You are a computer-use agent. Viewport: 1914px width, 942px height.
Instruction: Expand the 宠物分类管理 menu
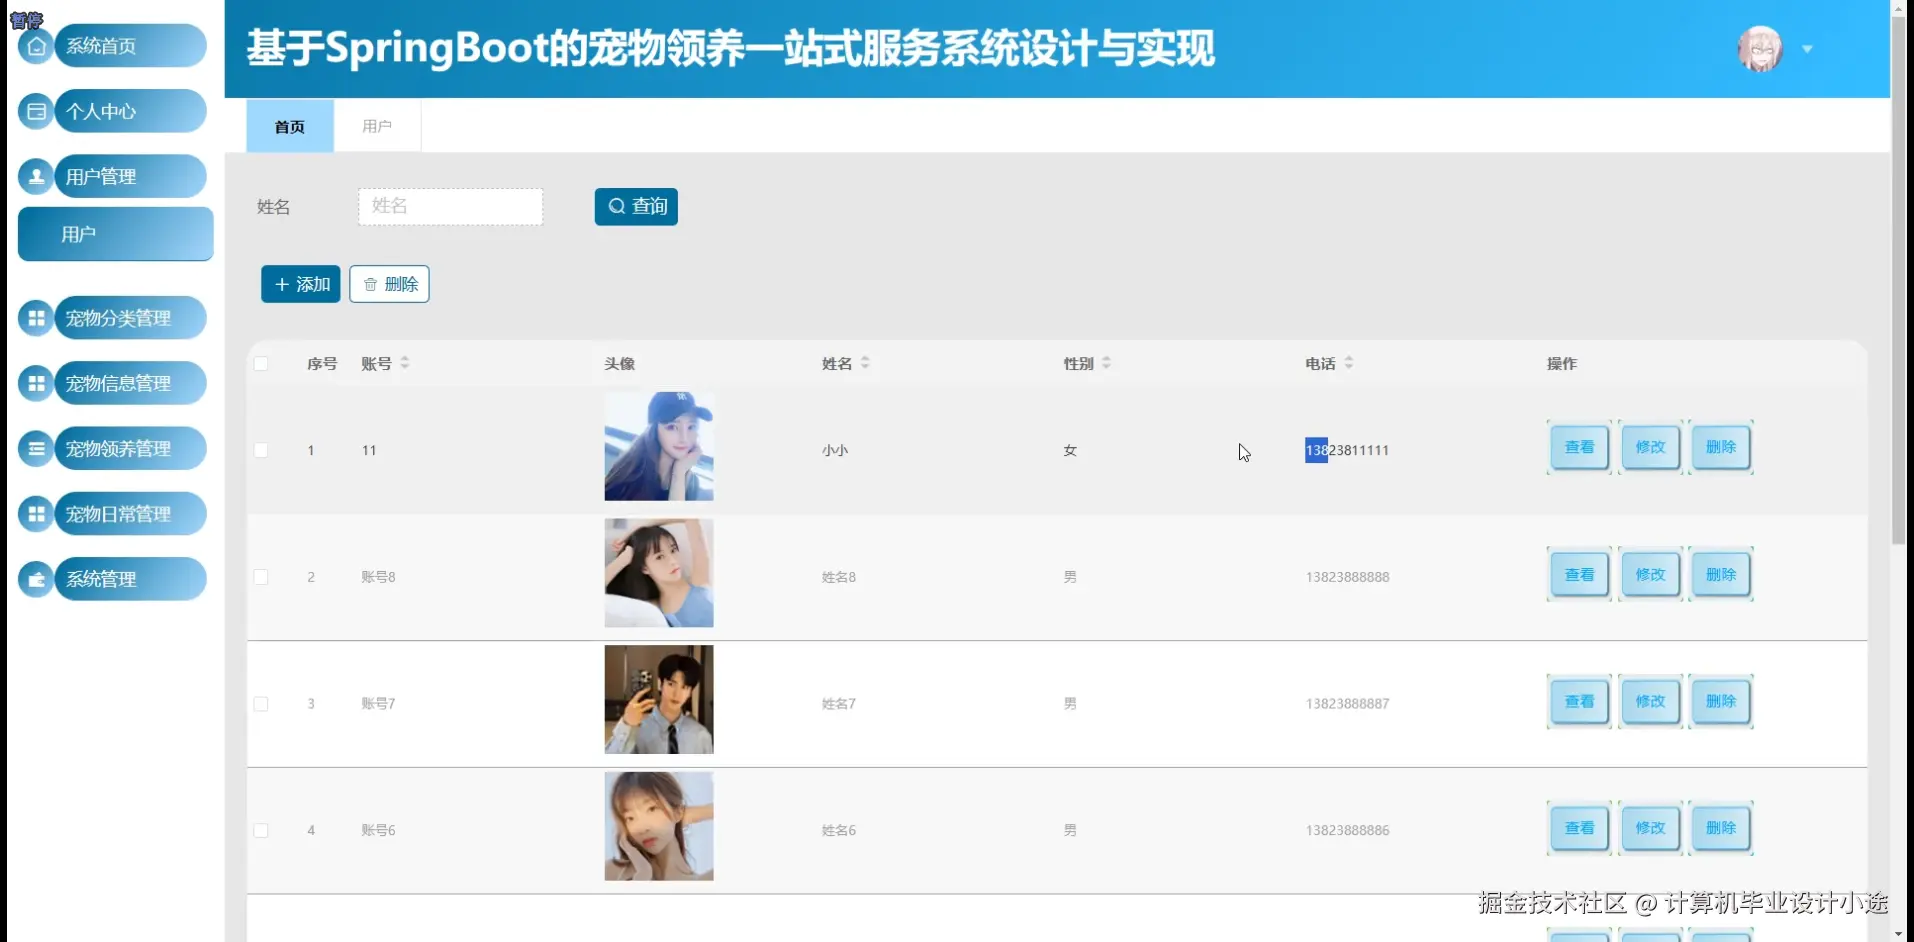pos(130,318)
